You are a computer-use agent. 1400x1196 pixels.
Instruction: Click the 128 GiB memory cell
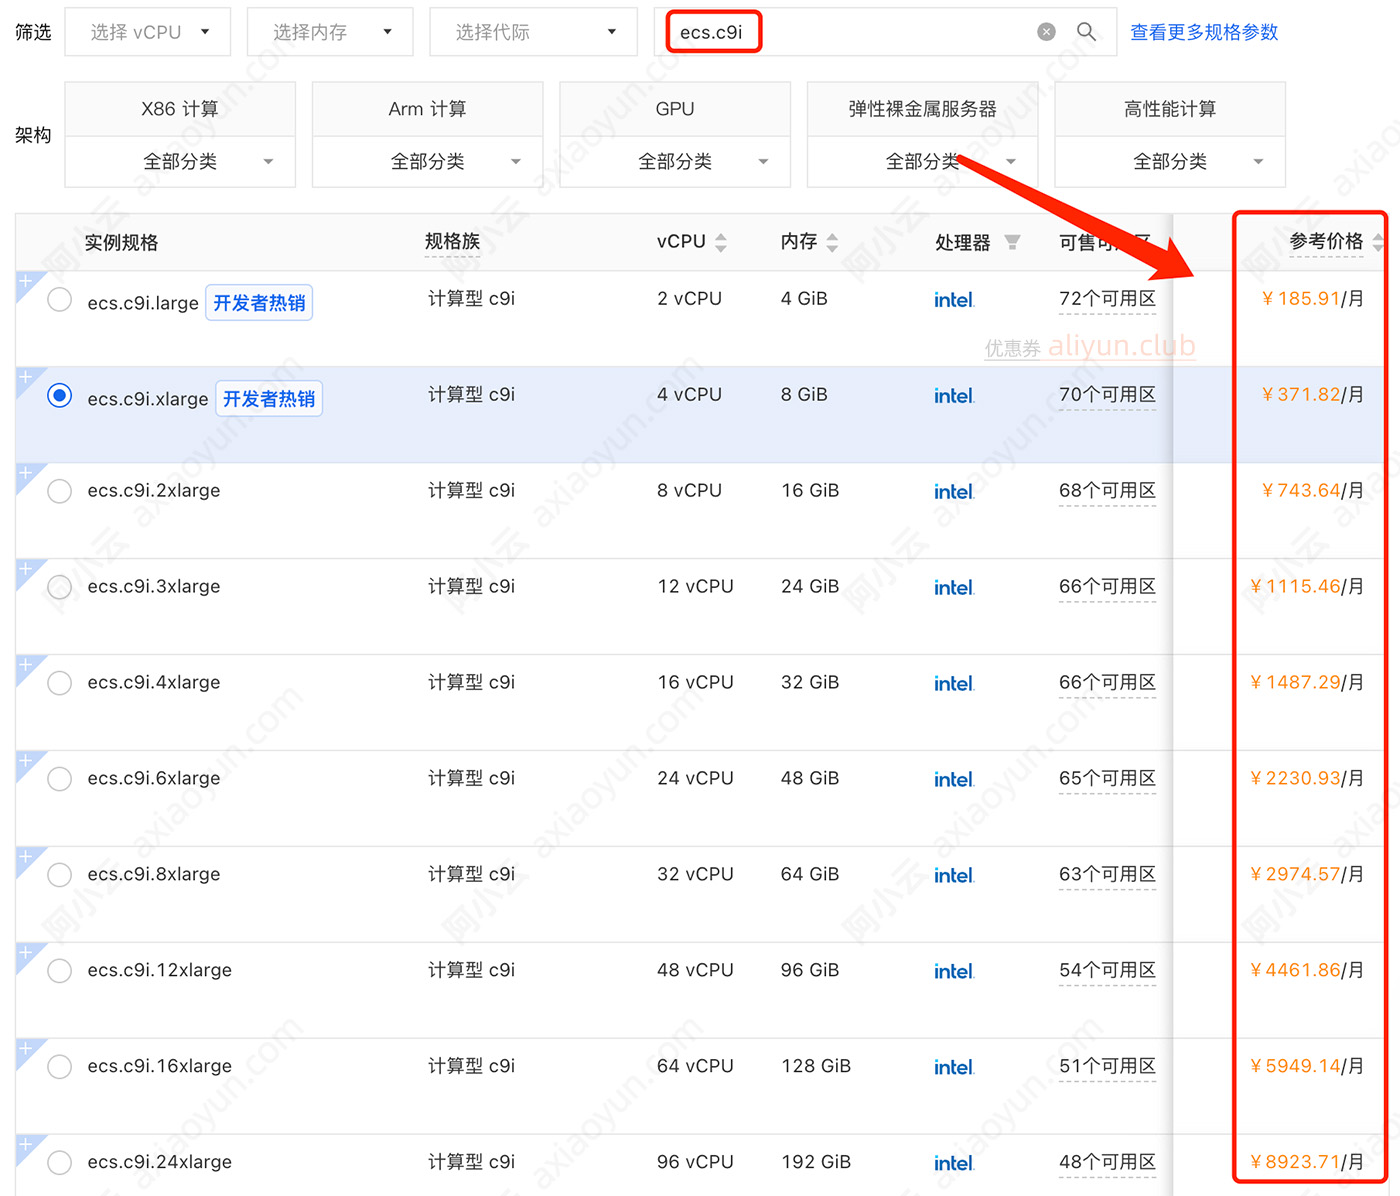[816, 1067]
